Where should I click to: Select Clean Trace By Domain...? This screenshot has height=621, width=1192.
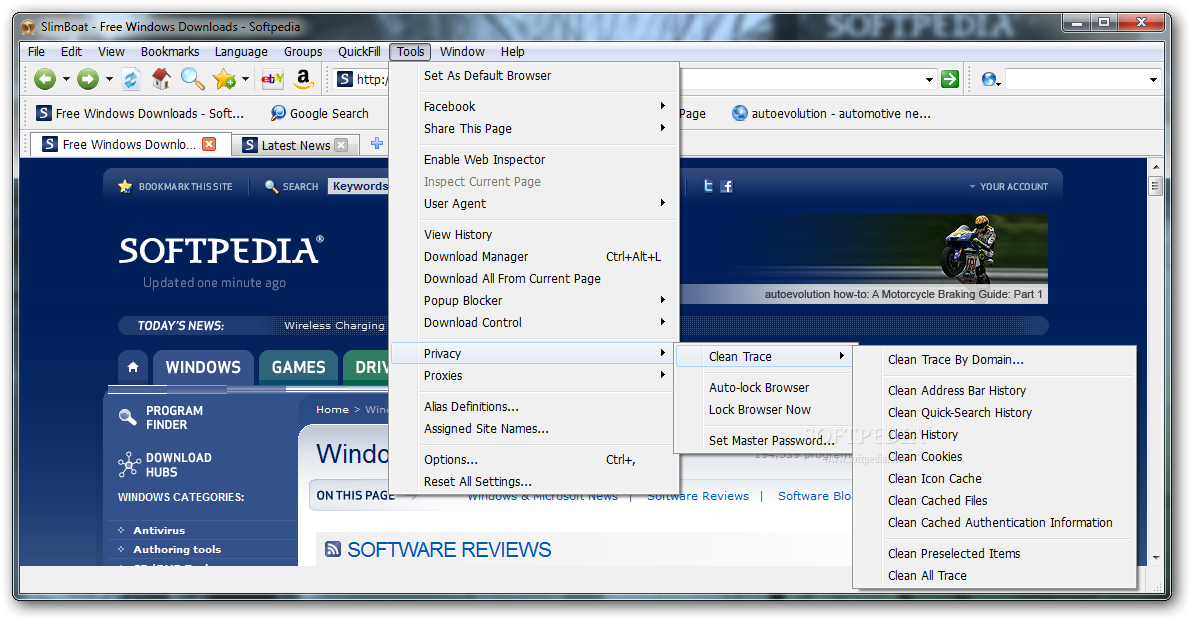[994, 360]
